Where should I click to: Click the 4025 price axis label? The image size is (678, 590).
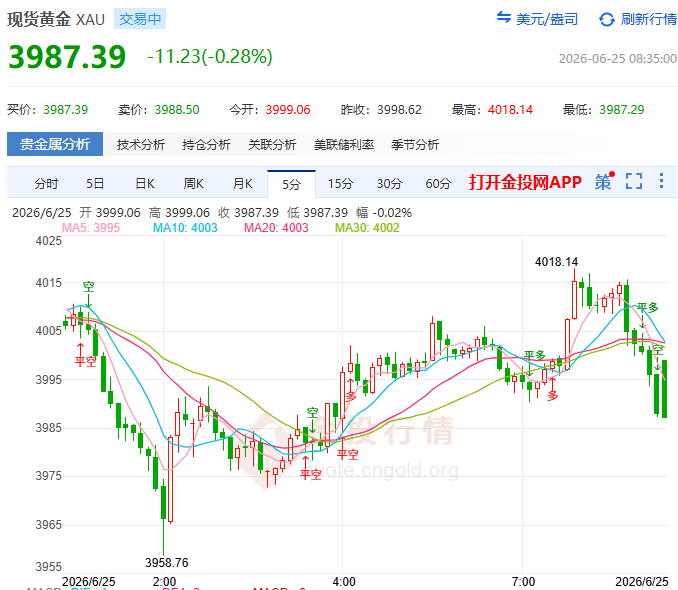point(48,241)
